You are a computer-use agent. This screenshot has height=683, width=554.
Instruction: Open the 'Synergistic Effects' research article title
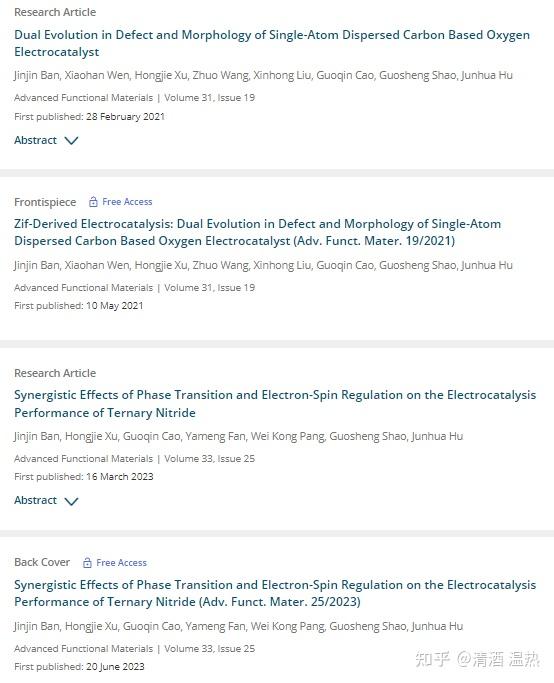click(x=275, y=404)
